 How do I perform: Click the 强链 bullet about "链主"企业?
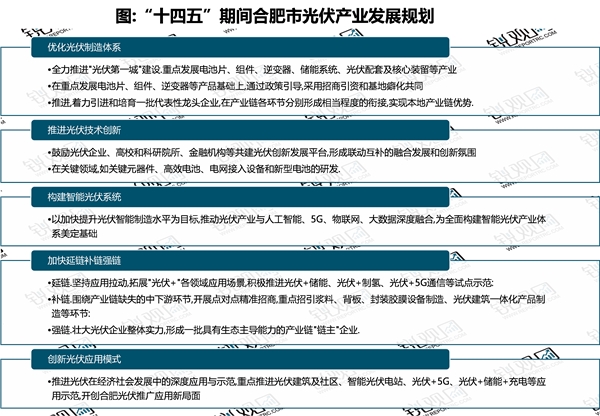[x=204, y=330]
